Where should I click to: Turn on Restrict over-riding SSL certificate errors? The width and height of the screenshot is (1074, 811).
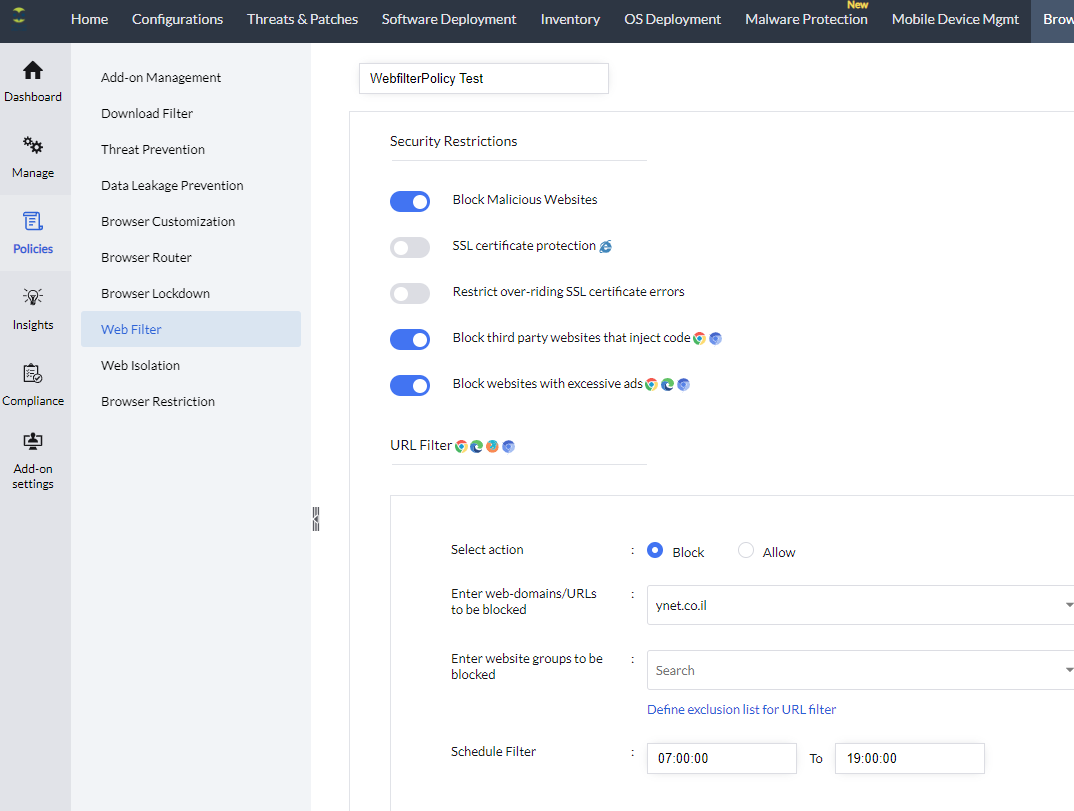click(410, 293)
